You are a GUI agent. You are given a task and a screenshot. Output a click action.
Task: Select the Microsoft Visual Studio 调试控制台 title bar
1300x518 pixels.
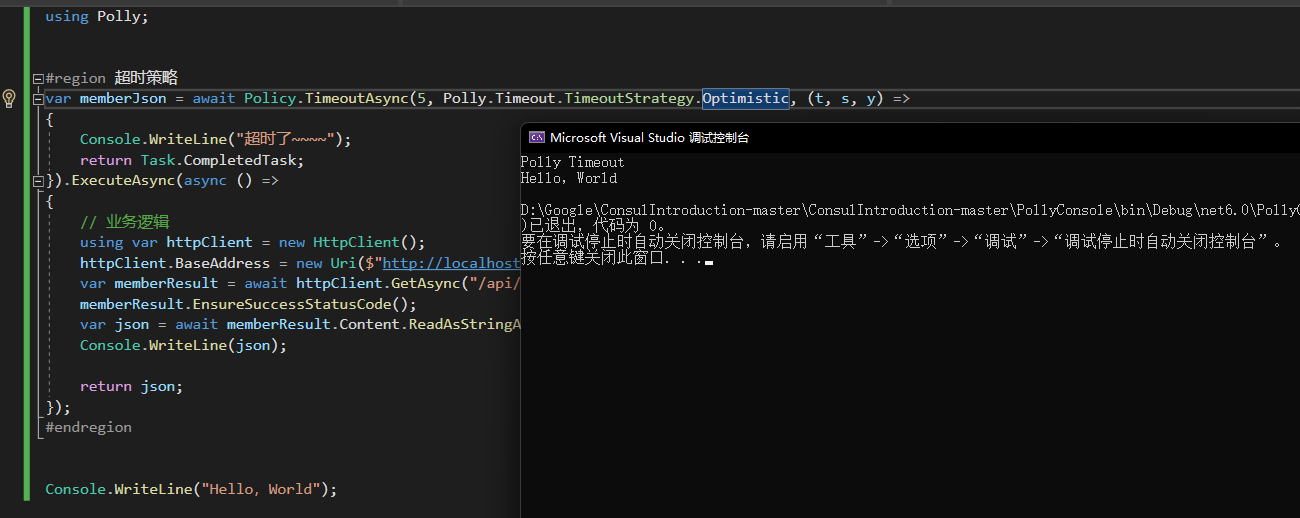910,138
